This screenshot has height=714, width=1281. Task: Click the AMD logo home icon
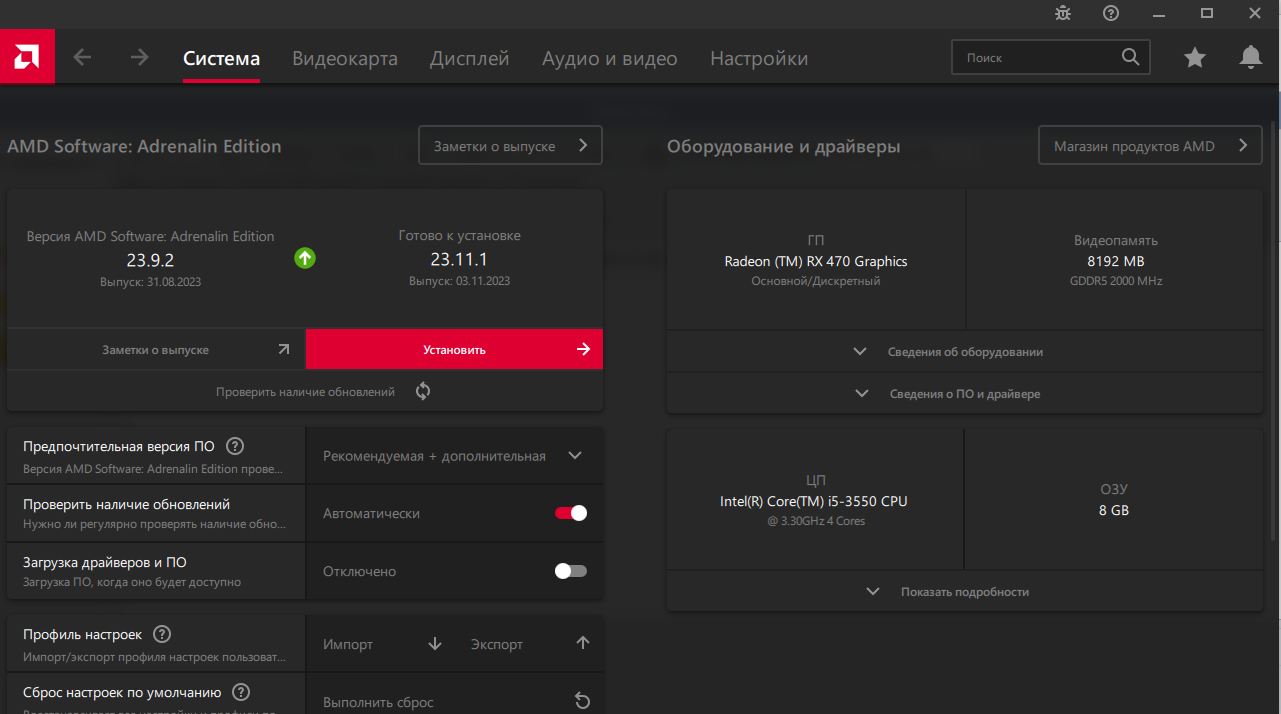[x=27, y=57]
